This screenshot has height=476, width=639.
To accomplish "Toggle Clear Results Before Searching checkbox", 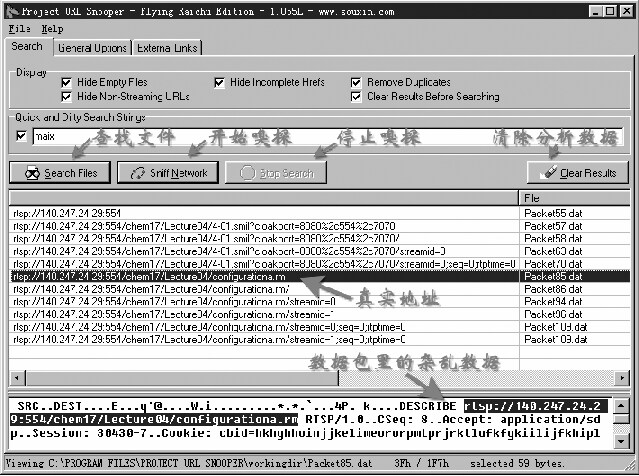I will pyautogui.click(x=356, y=97).
